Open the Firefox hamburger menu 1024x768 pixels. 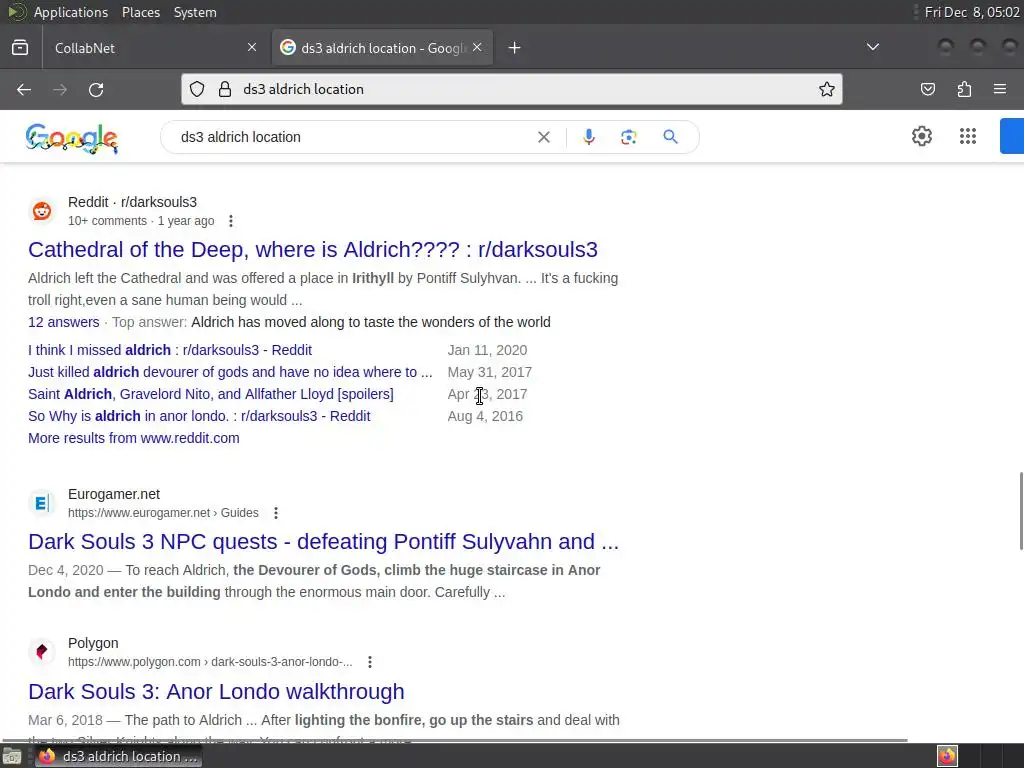[x=1000, y=89]
